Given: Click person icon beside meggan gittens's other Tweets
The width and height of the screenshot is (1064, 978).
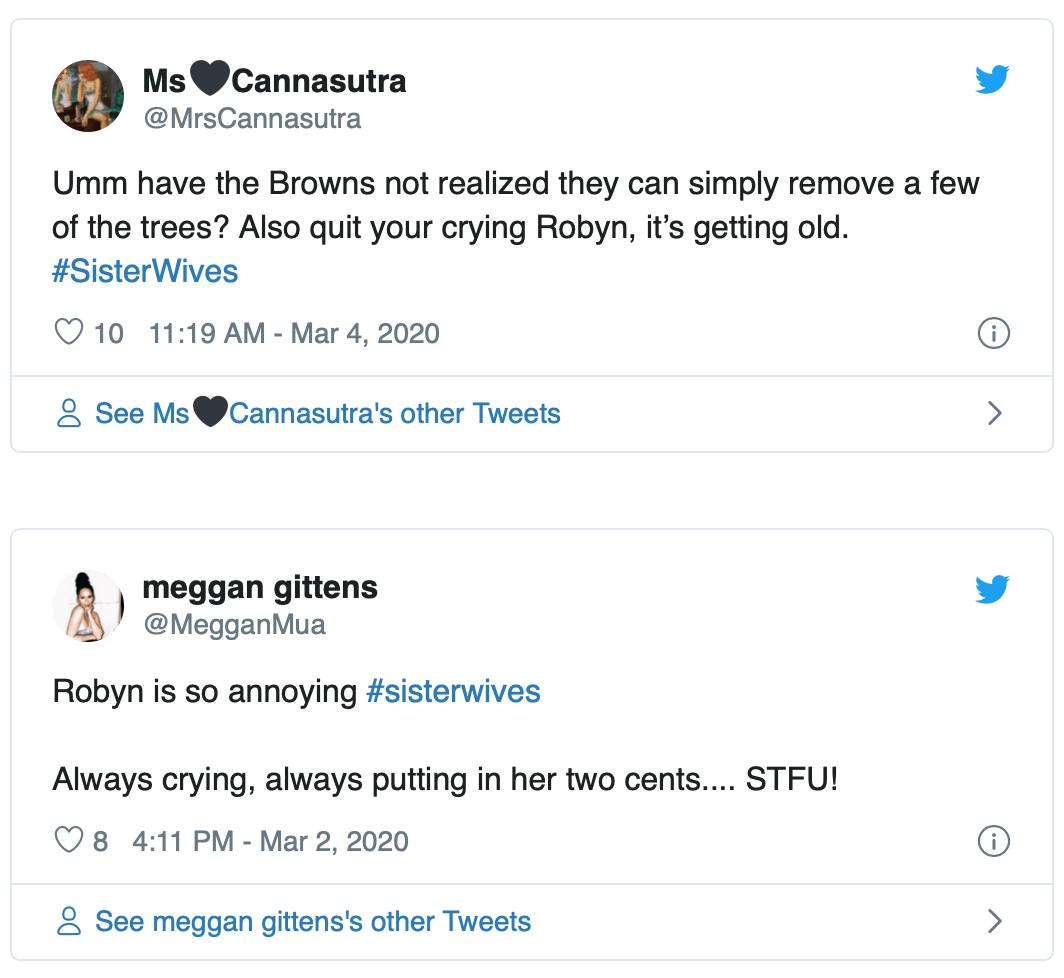Looking at the screenshot, I should point(69,922).
